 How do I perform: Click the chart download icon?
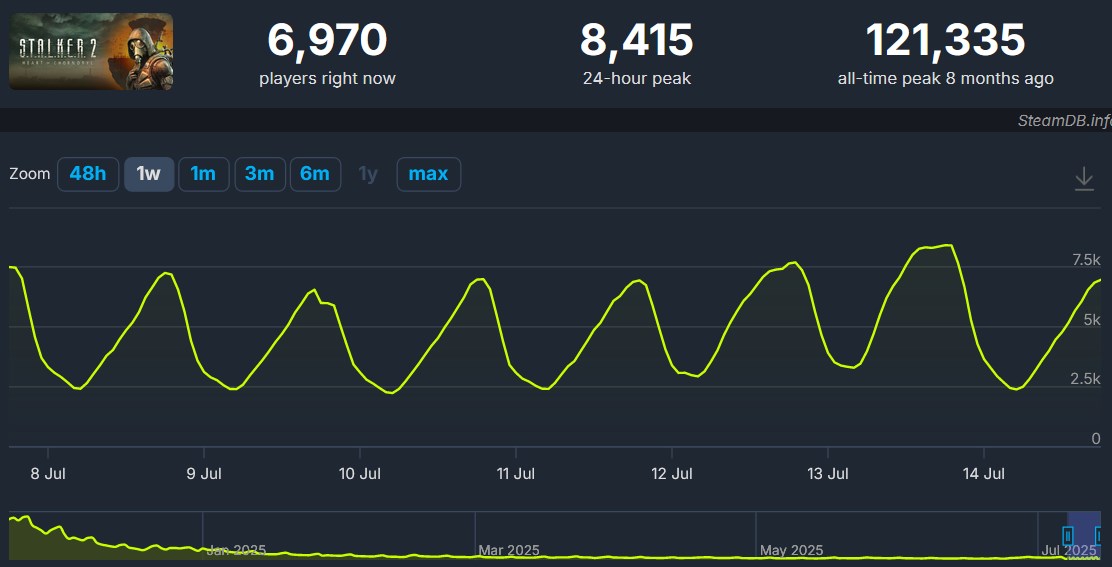click(1084, 178)
